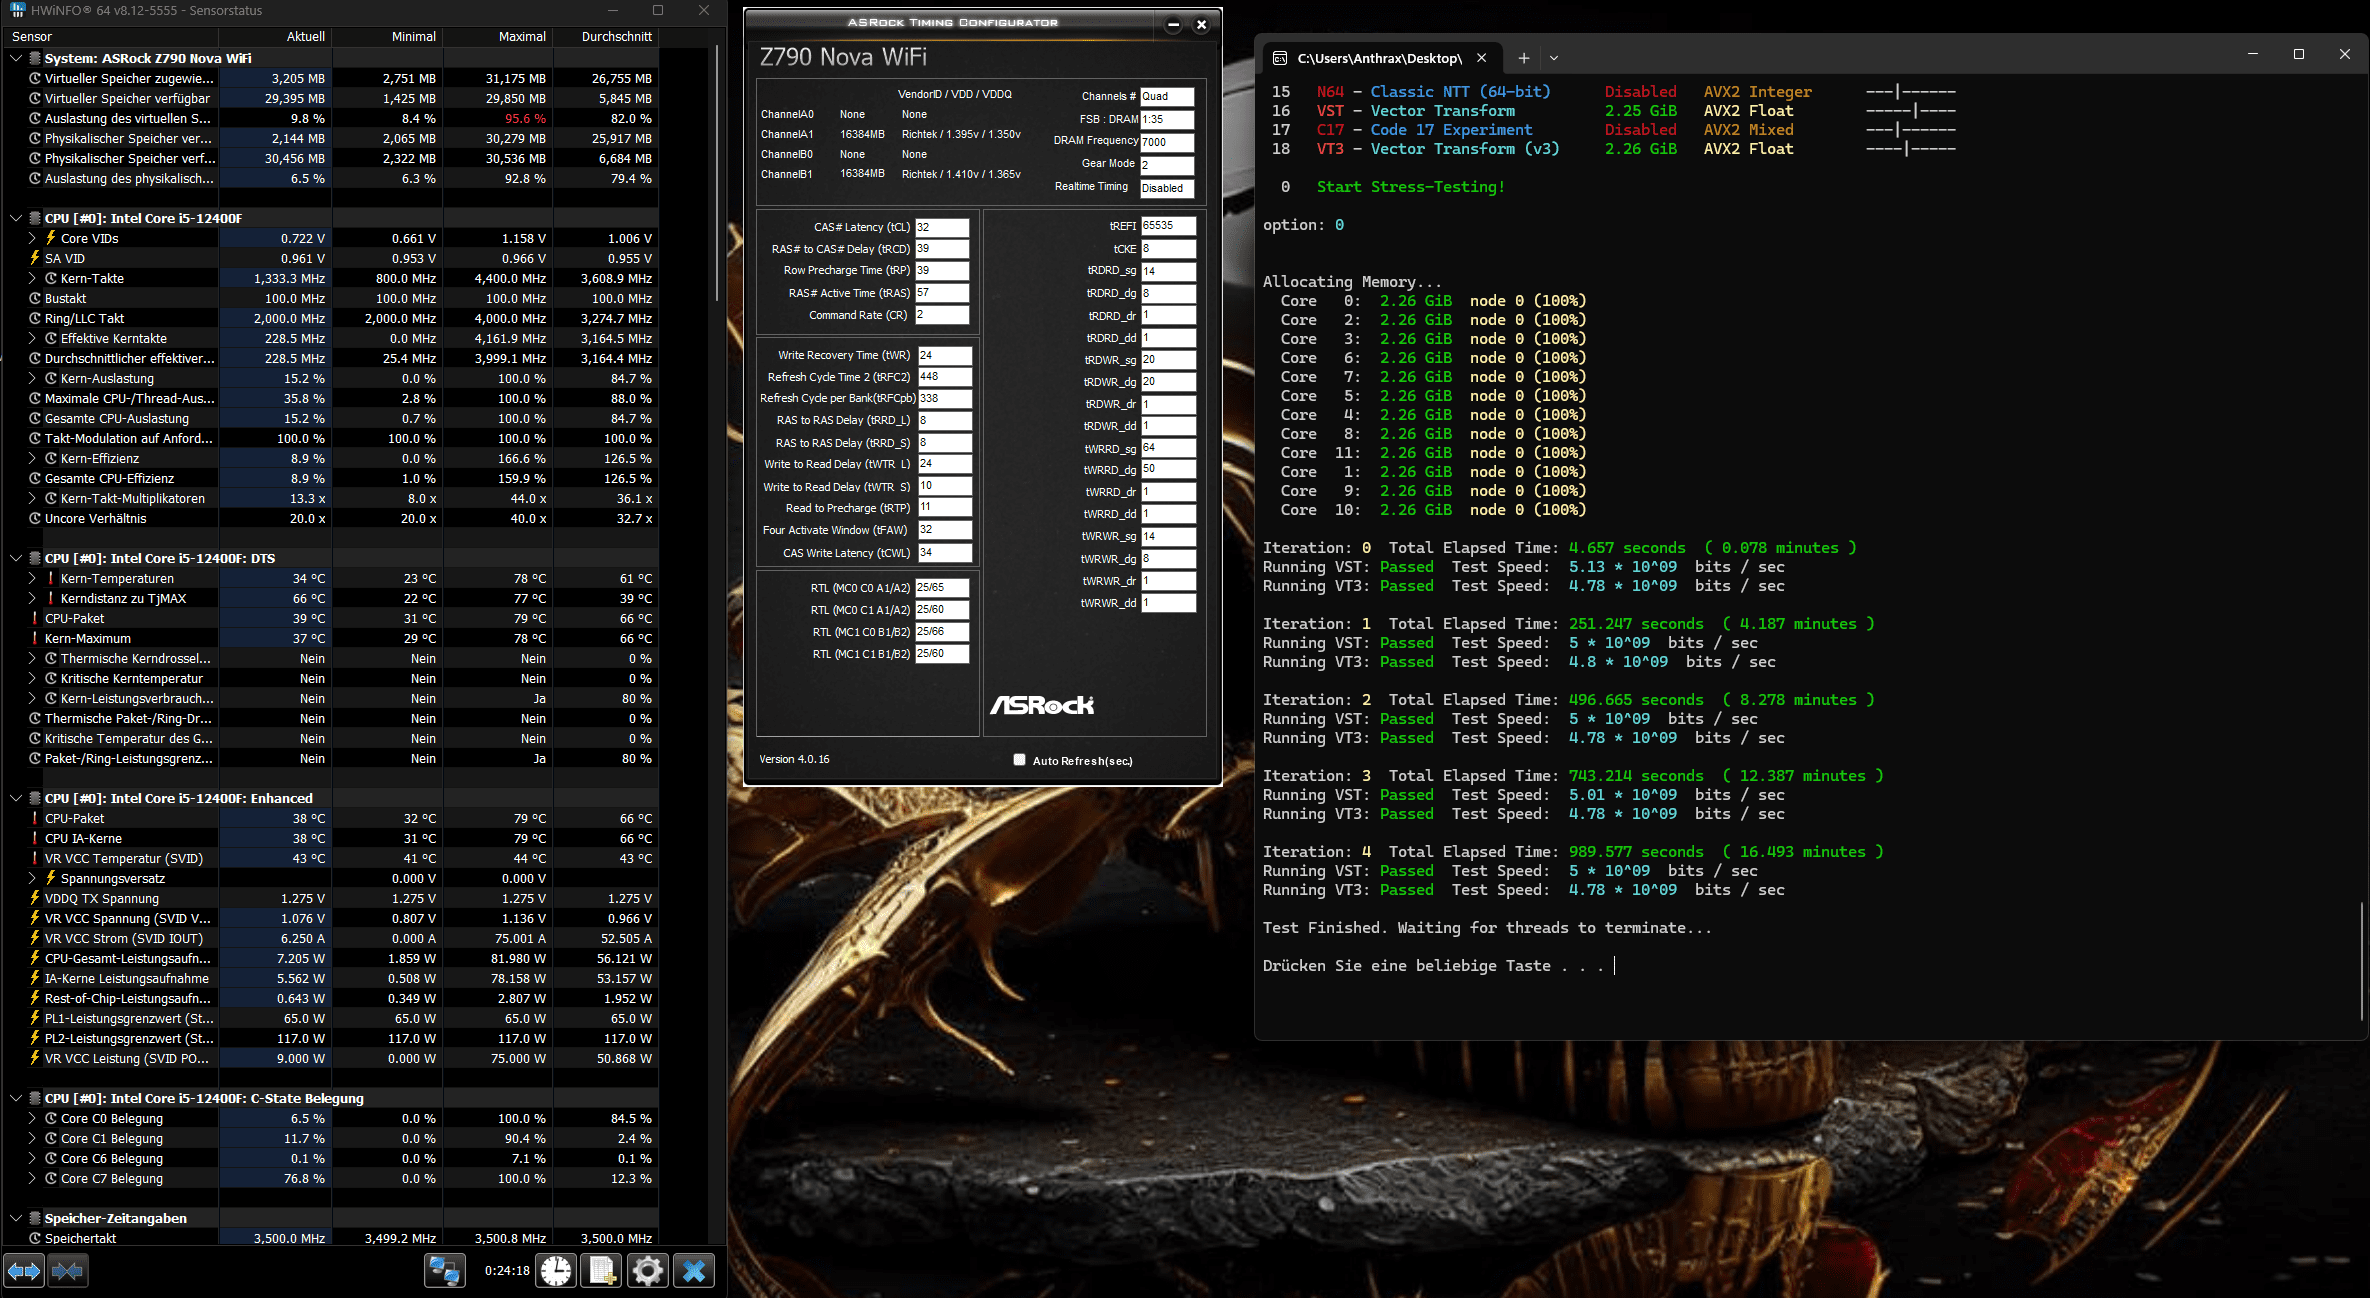Viewport: 2370px width, 1298px height.
Task: Collapse CPU i5-12400F DTS group
Action: (16, 558)
